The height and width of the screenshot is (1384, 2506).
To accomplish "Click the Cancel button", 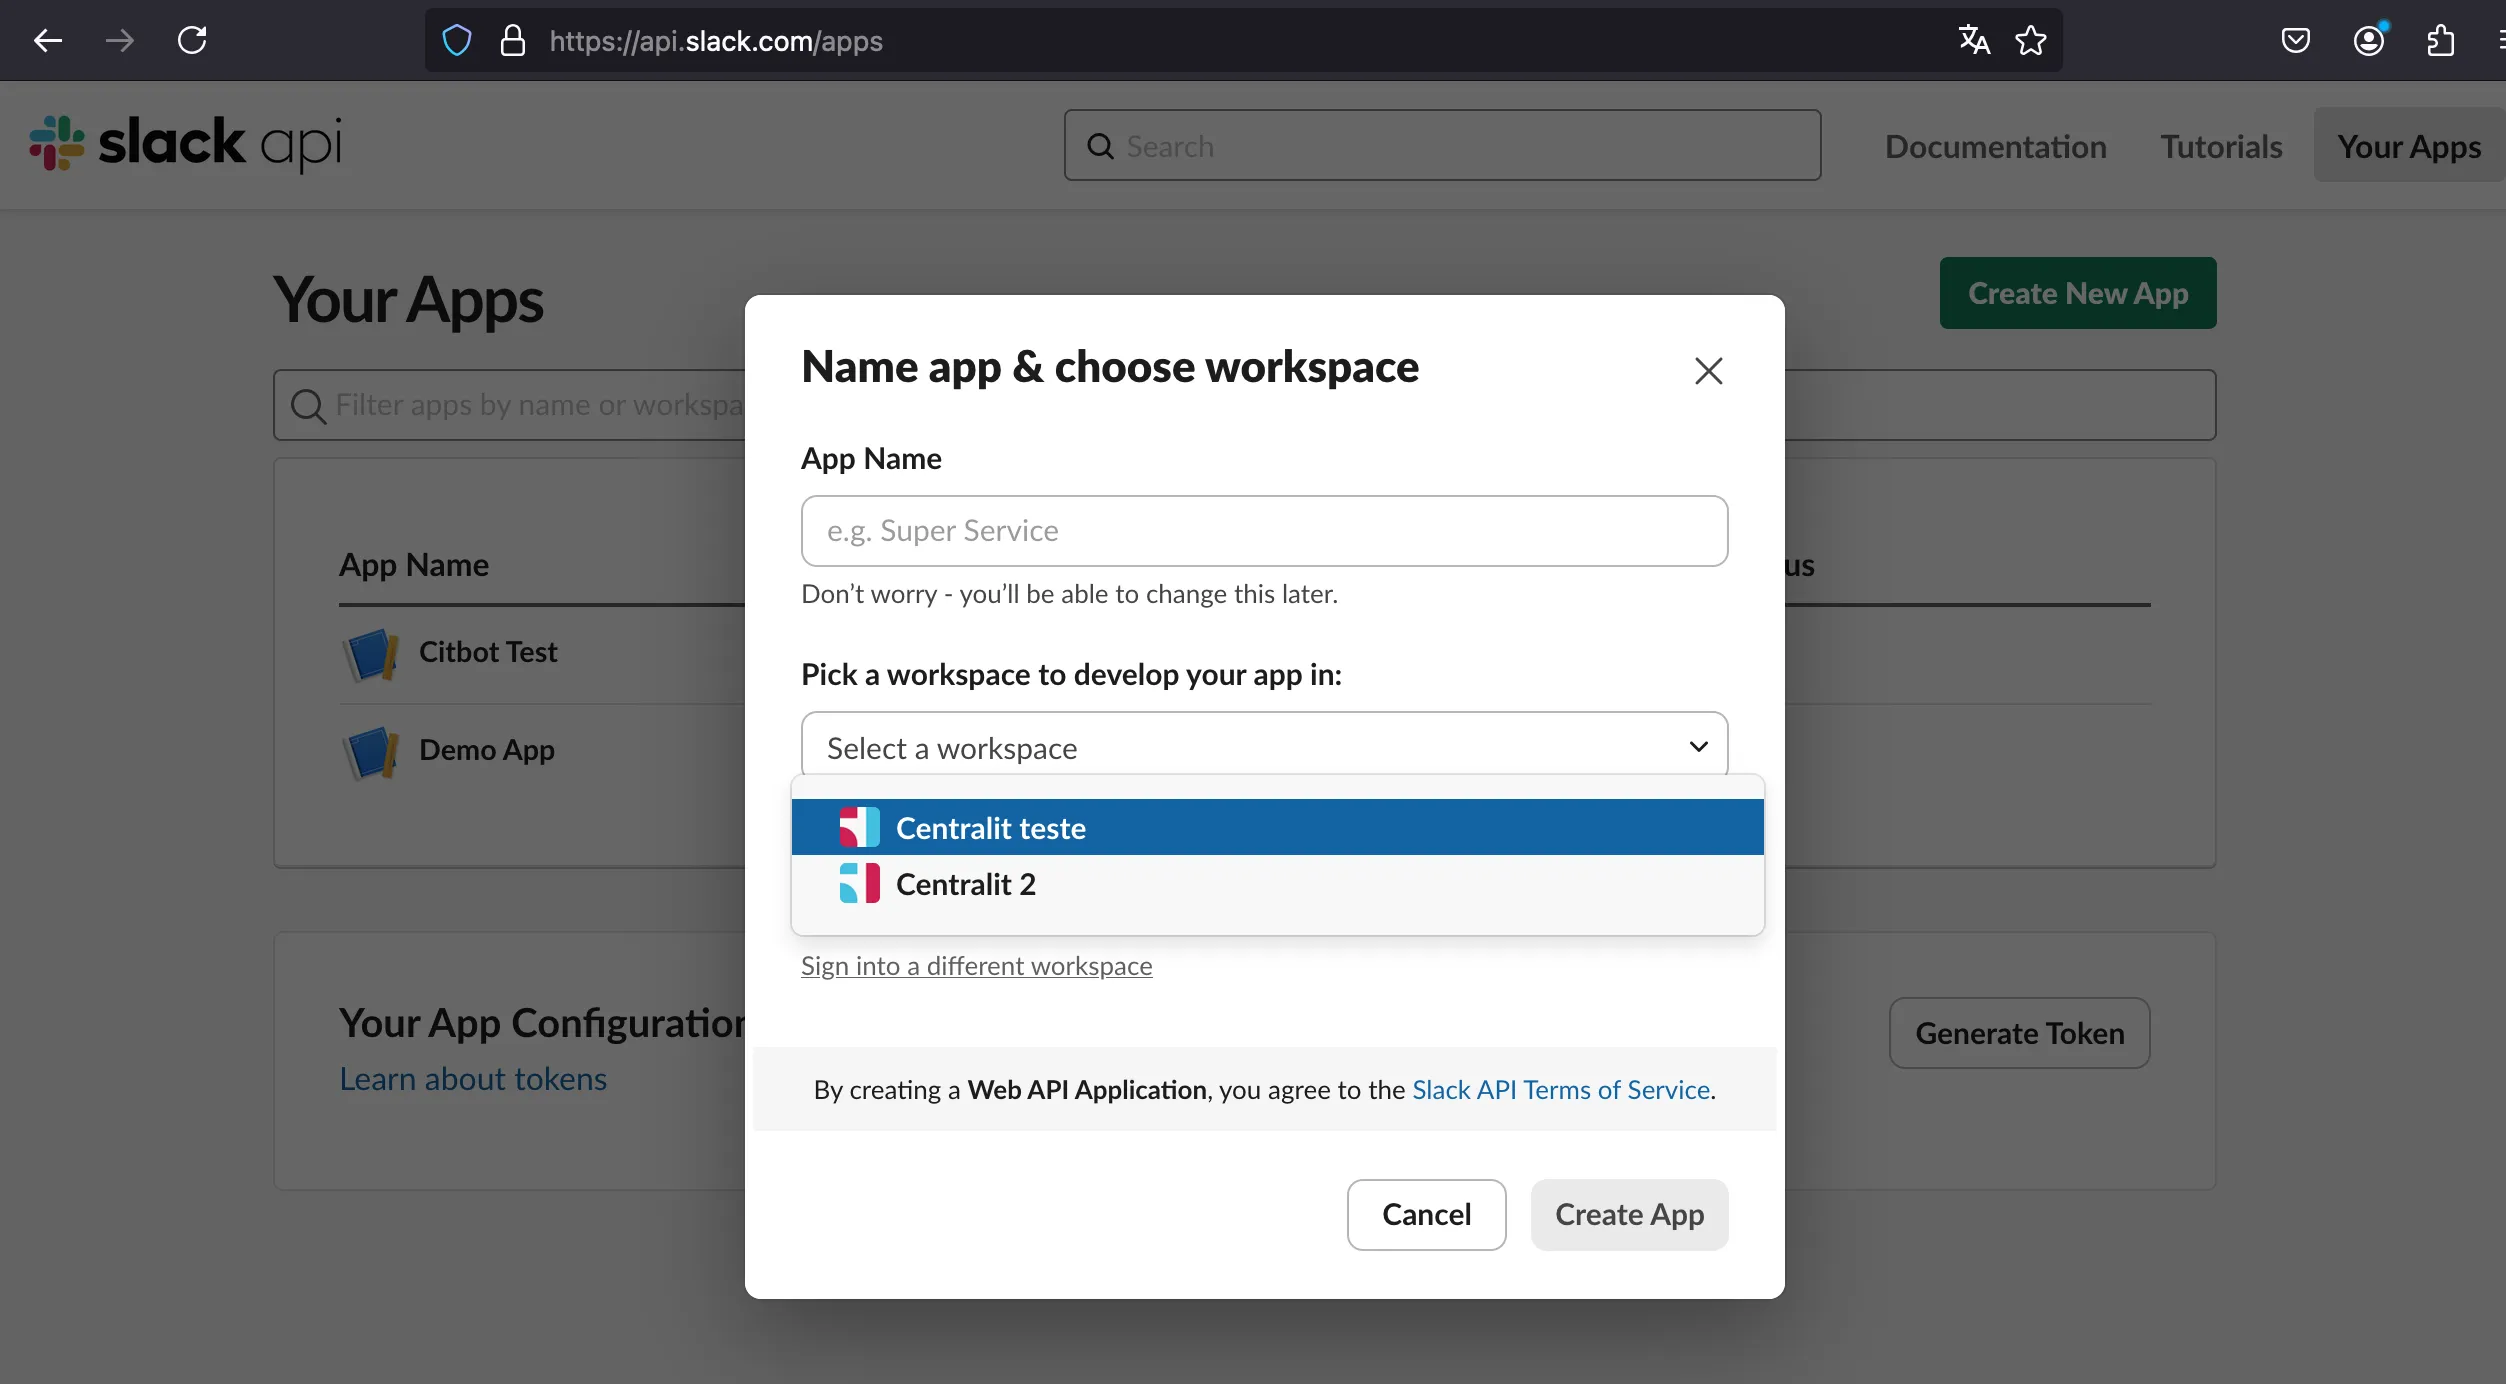I will [x=1426, y=1214].
